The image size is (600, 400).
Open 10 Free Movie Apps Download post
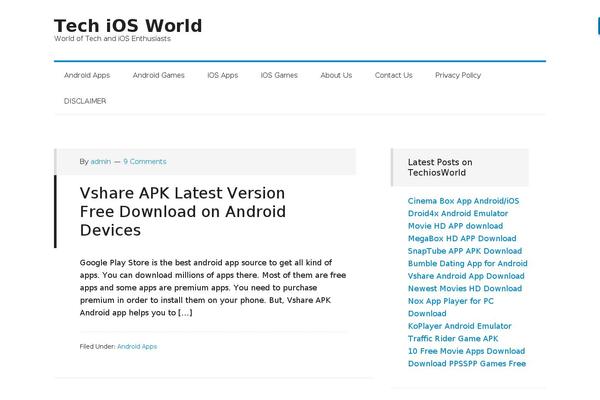466,351
